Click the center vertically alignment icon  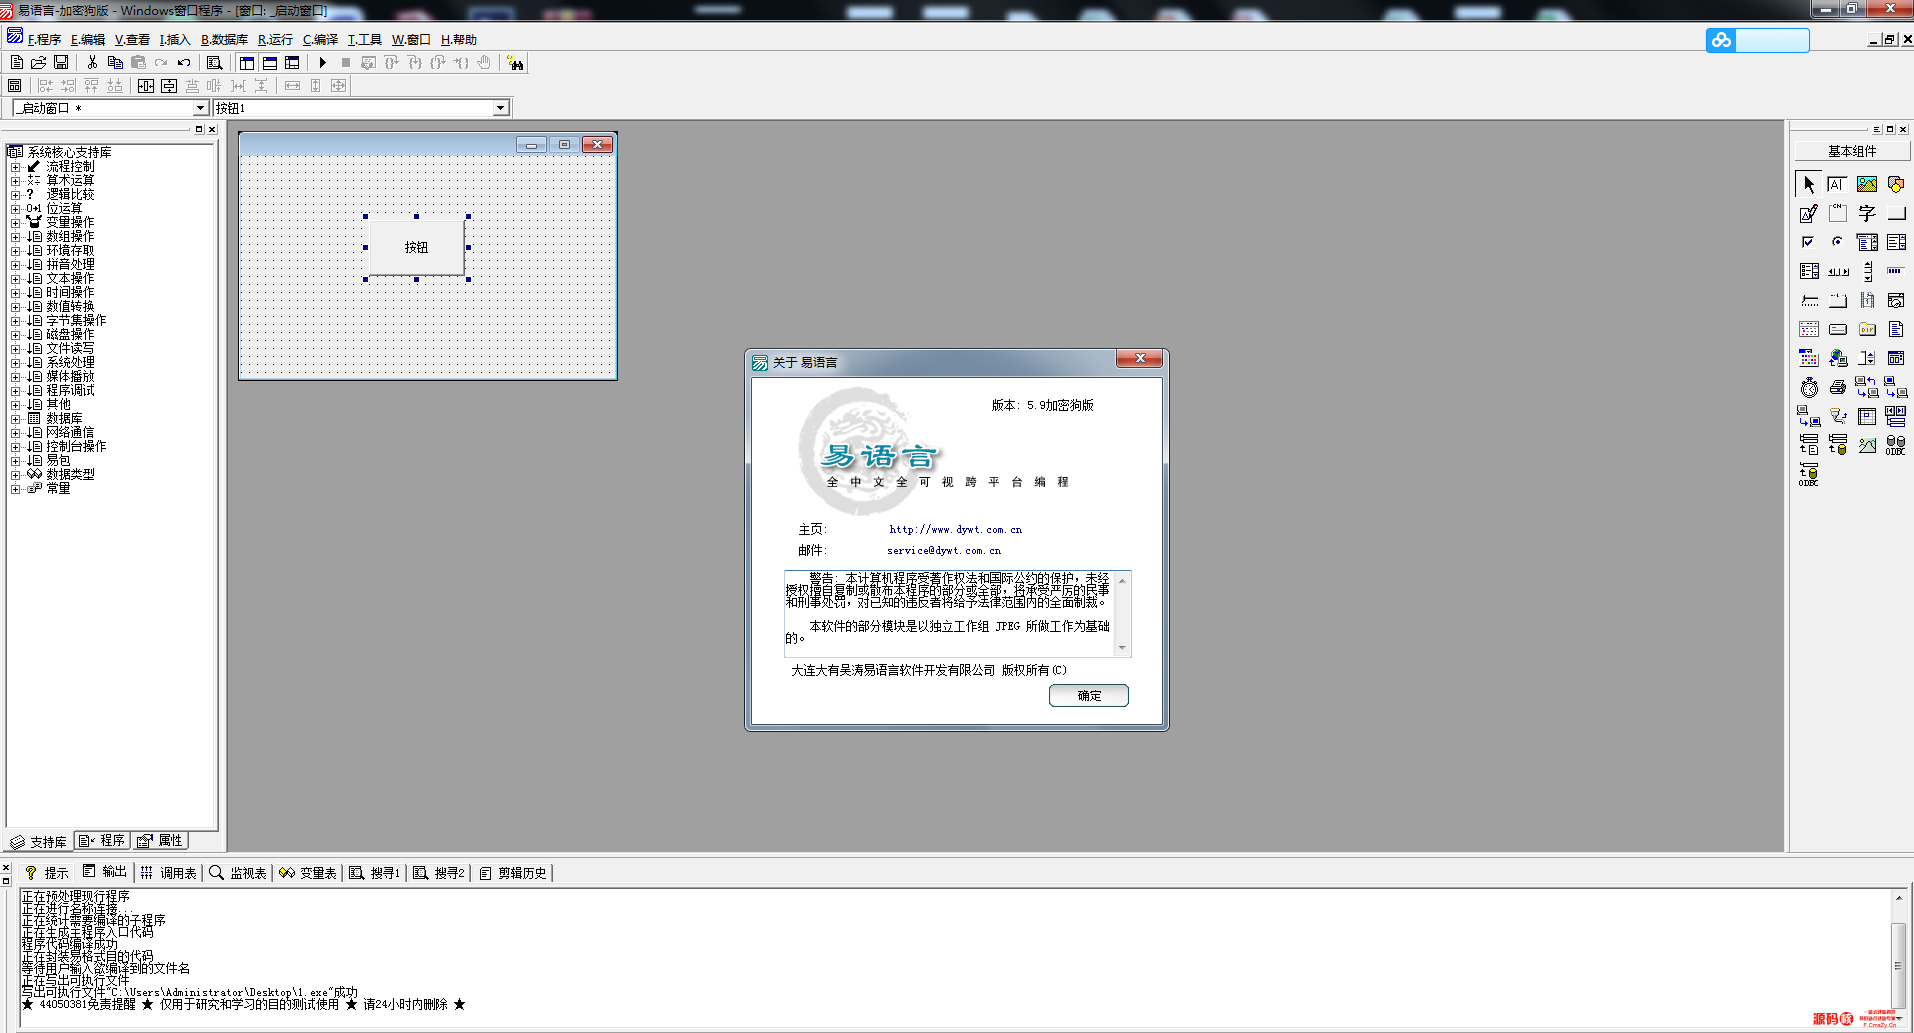[x=169, y=86]
